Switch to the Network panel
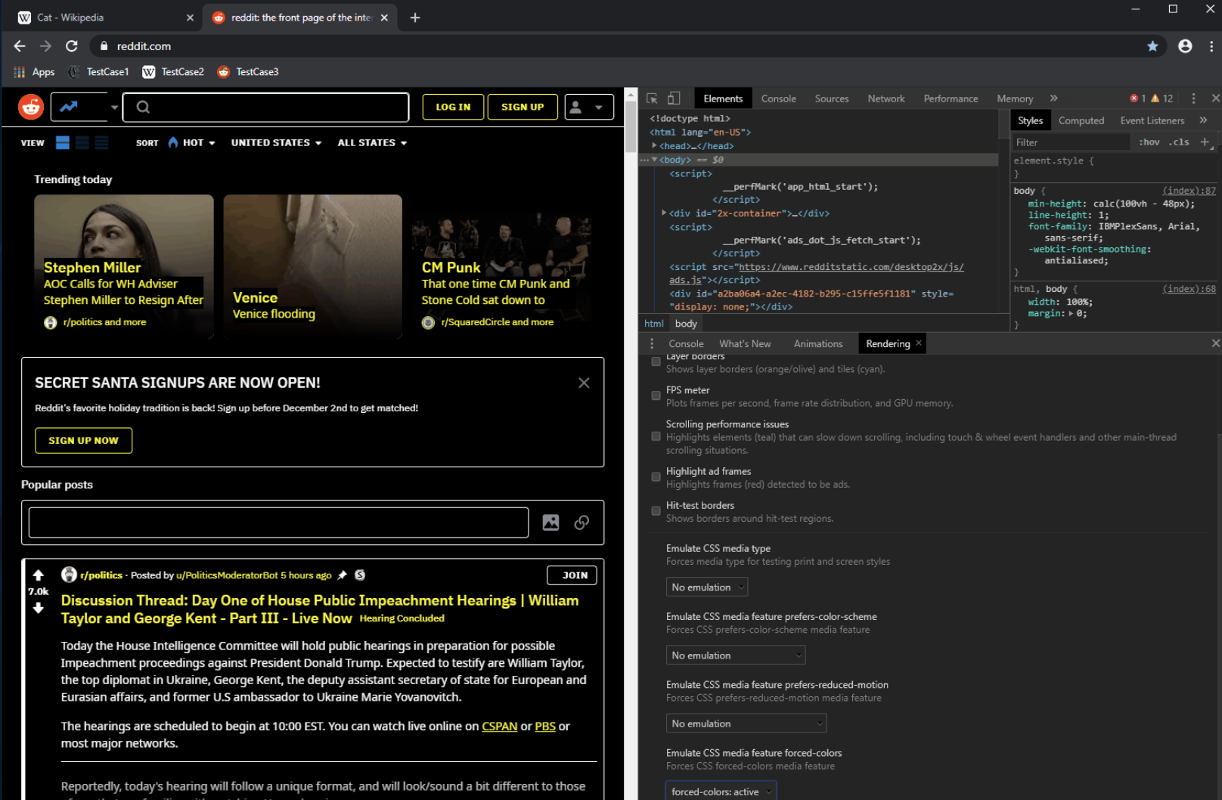Screen dimensions: 1222x800 [x=886, y=99]
